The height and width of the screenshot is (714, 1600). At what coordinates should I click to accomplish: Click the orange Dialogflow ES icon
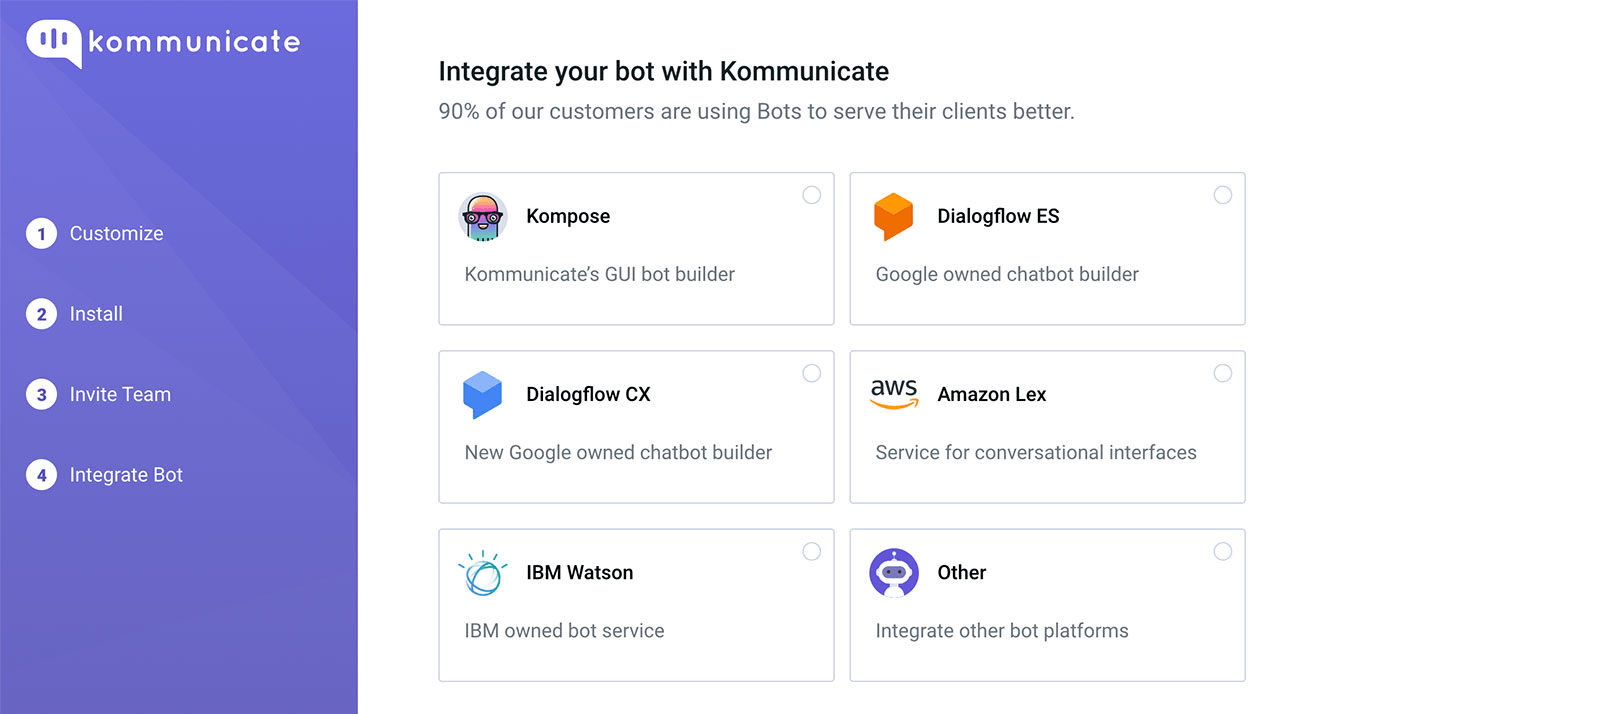tap(894, 216)
